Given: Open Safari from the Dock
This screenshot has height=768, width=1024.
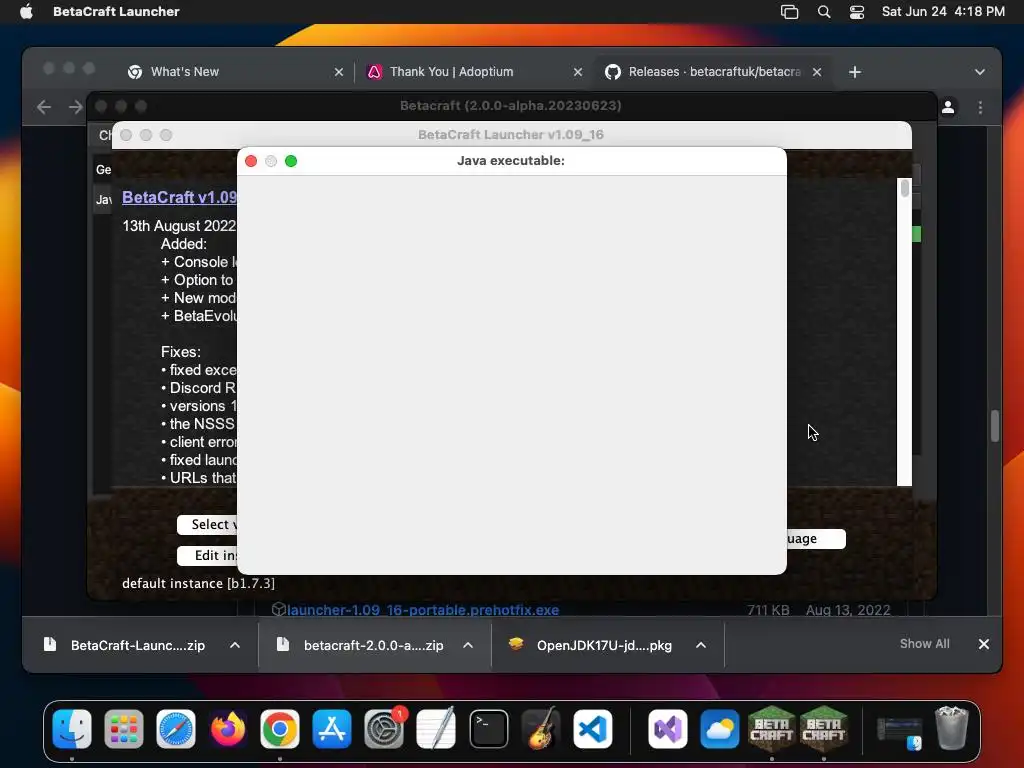Looking at the screenshot, I should [x=176, y=729].
